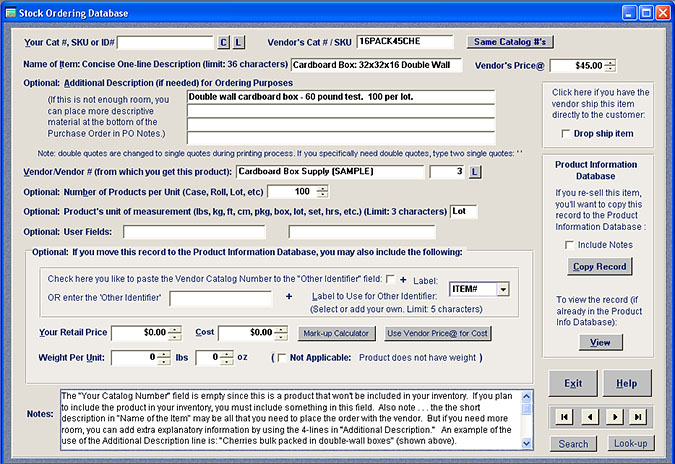Click the products per unit field showing 100
The height and width of the screenshot is (464, 675).
292,192
